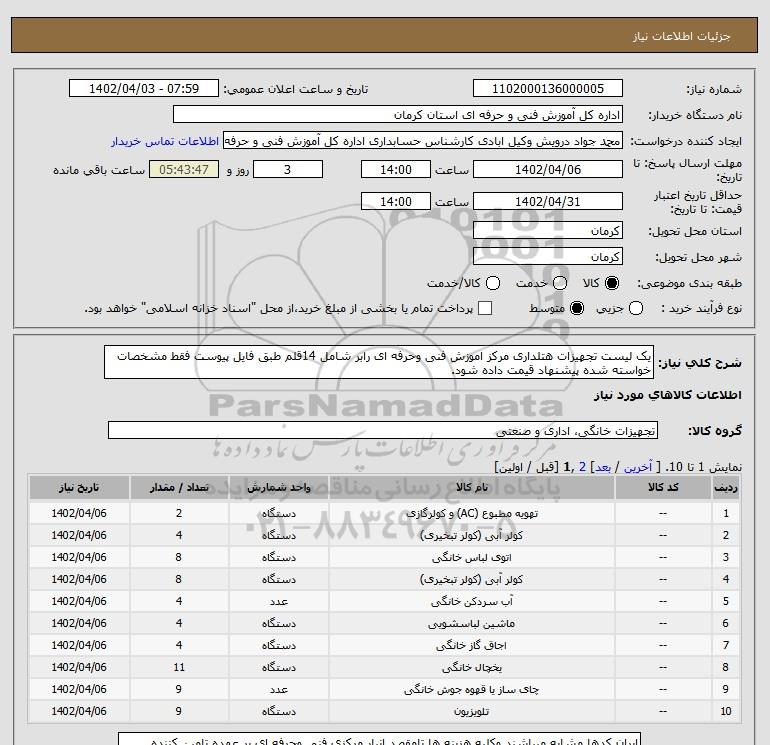The image size is (770, 745).
Task: Select row یخچال خانگی
Action: tap(384, 667)
